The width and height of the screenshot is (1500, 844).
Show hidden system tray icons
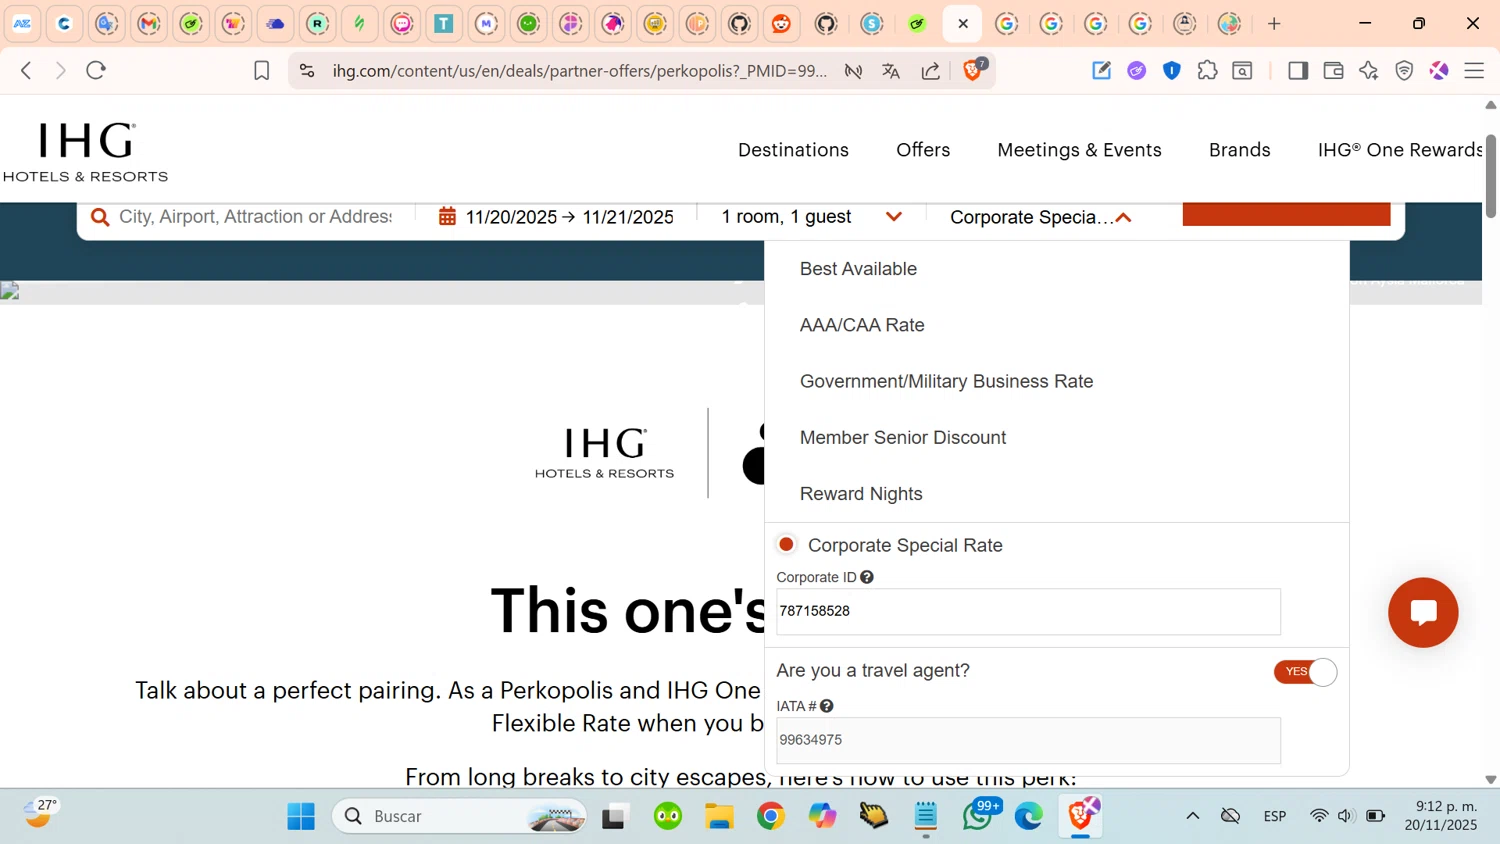tap(1193, 816)
